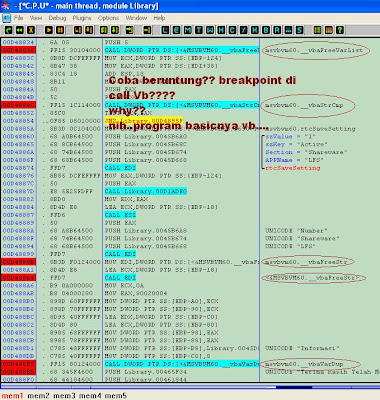The width and height of the screenshot is (380, 400).
Task: Switch to the mem2 tab
Action: [x=38, y=396]
